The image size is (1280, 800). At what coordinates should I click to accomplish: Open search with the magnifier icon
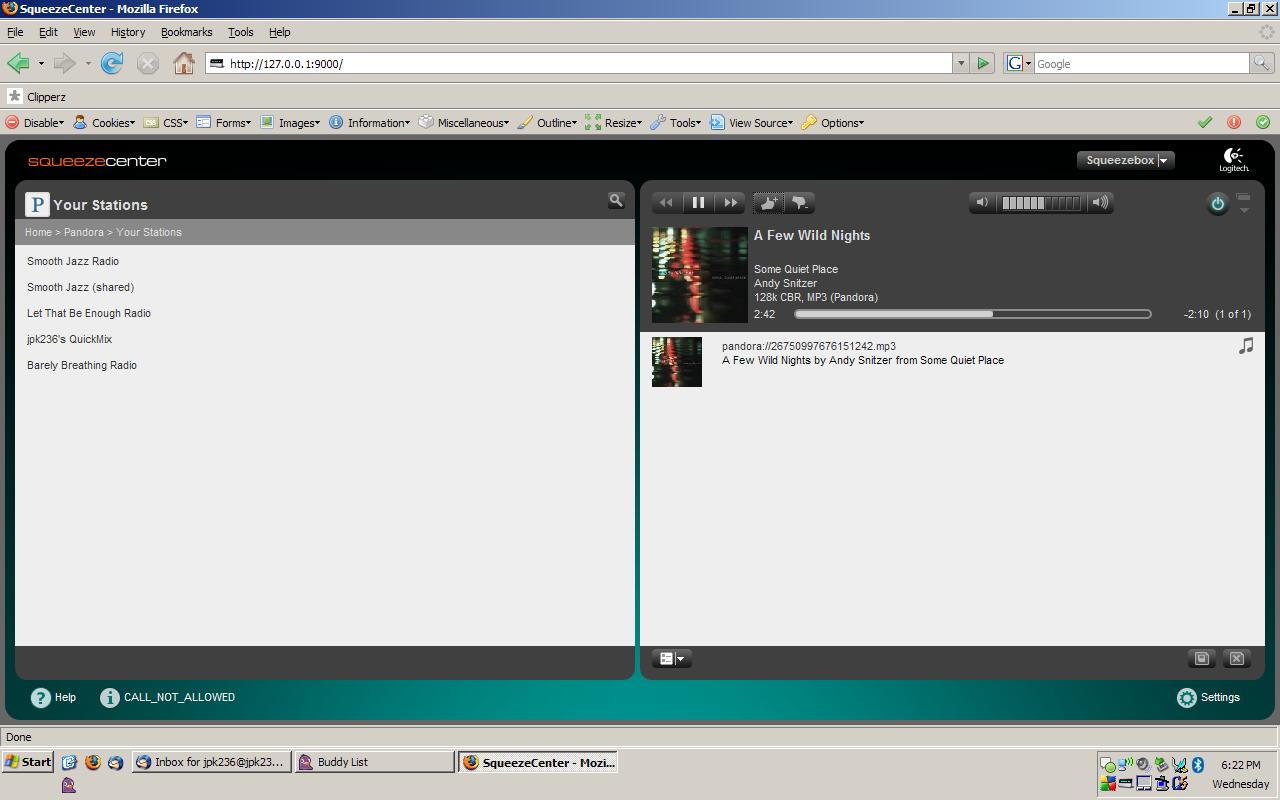616,201
